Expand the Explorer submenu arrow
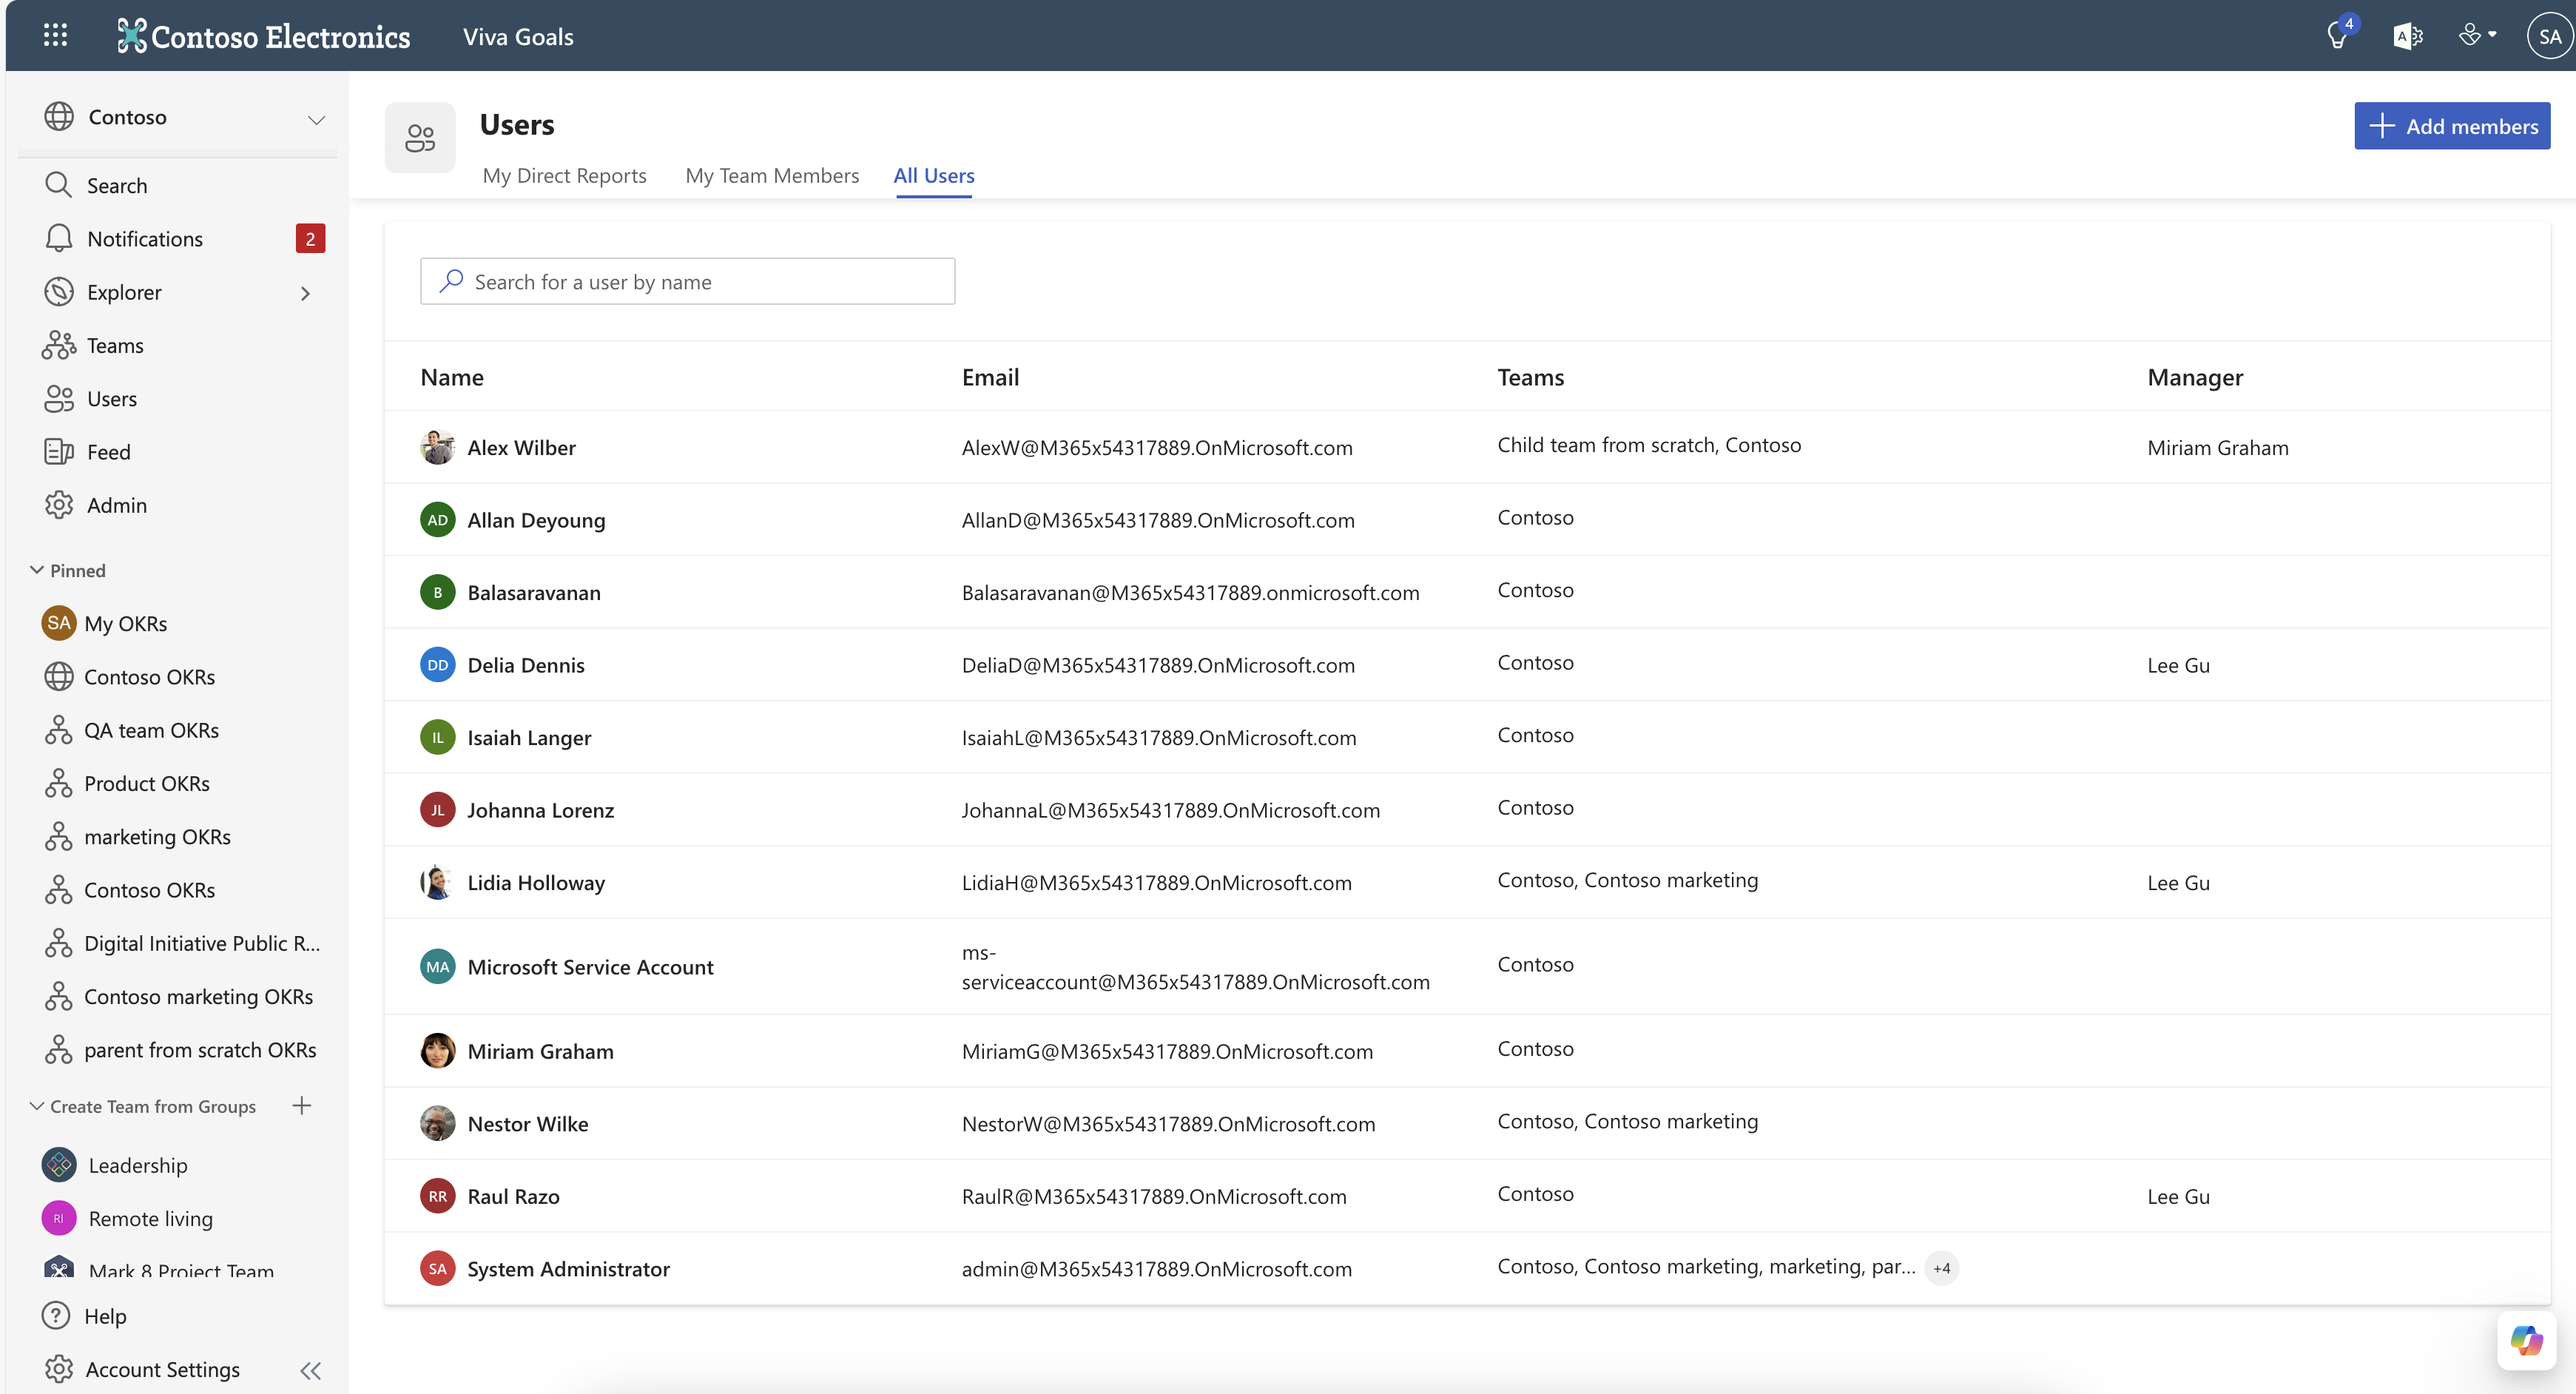Screen dimensions: 2576x1394 coord(305,293)
